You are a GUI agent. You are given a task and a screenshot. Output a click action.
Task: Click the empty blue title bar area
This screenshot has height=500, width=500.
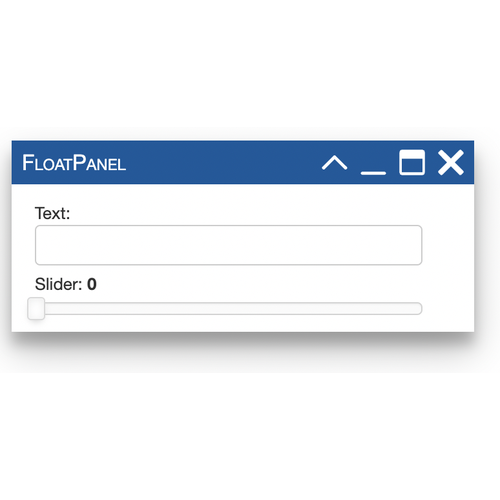click(220, 162)
